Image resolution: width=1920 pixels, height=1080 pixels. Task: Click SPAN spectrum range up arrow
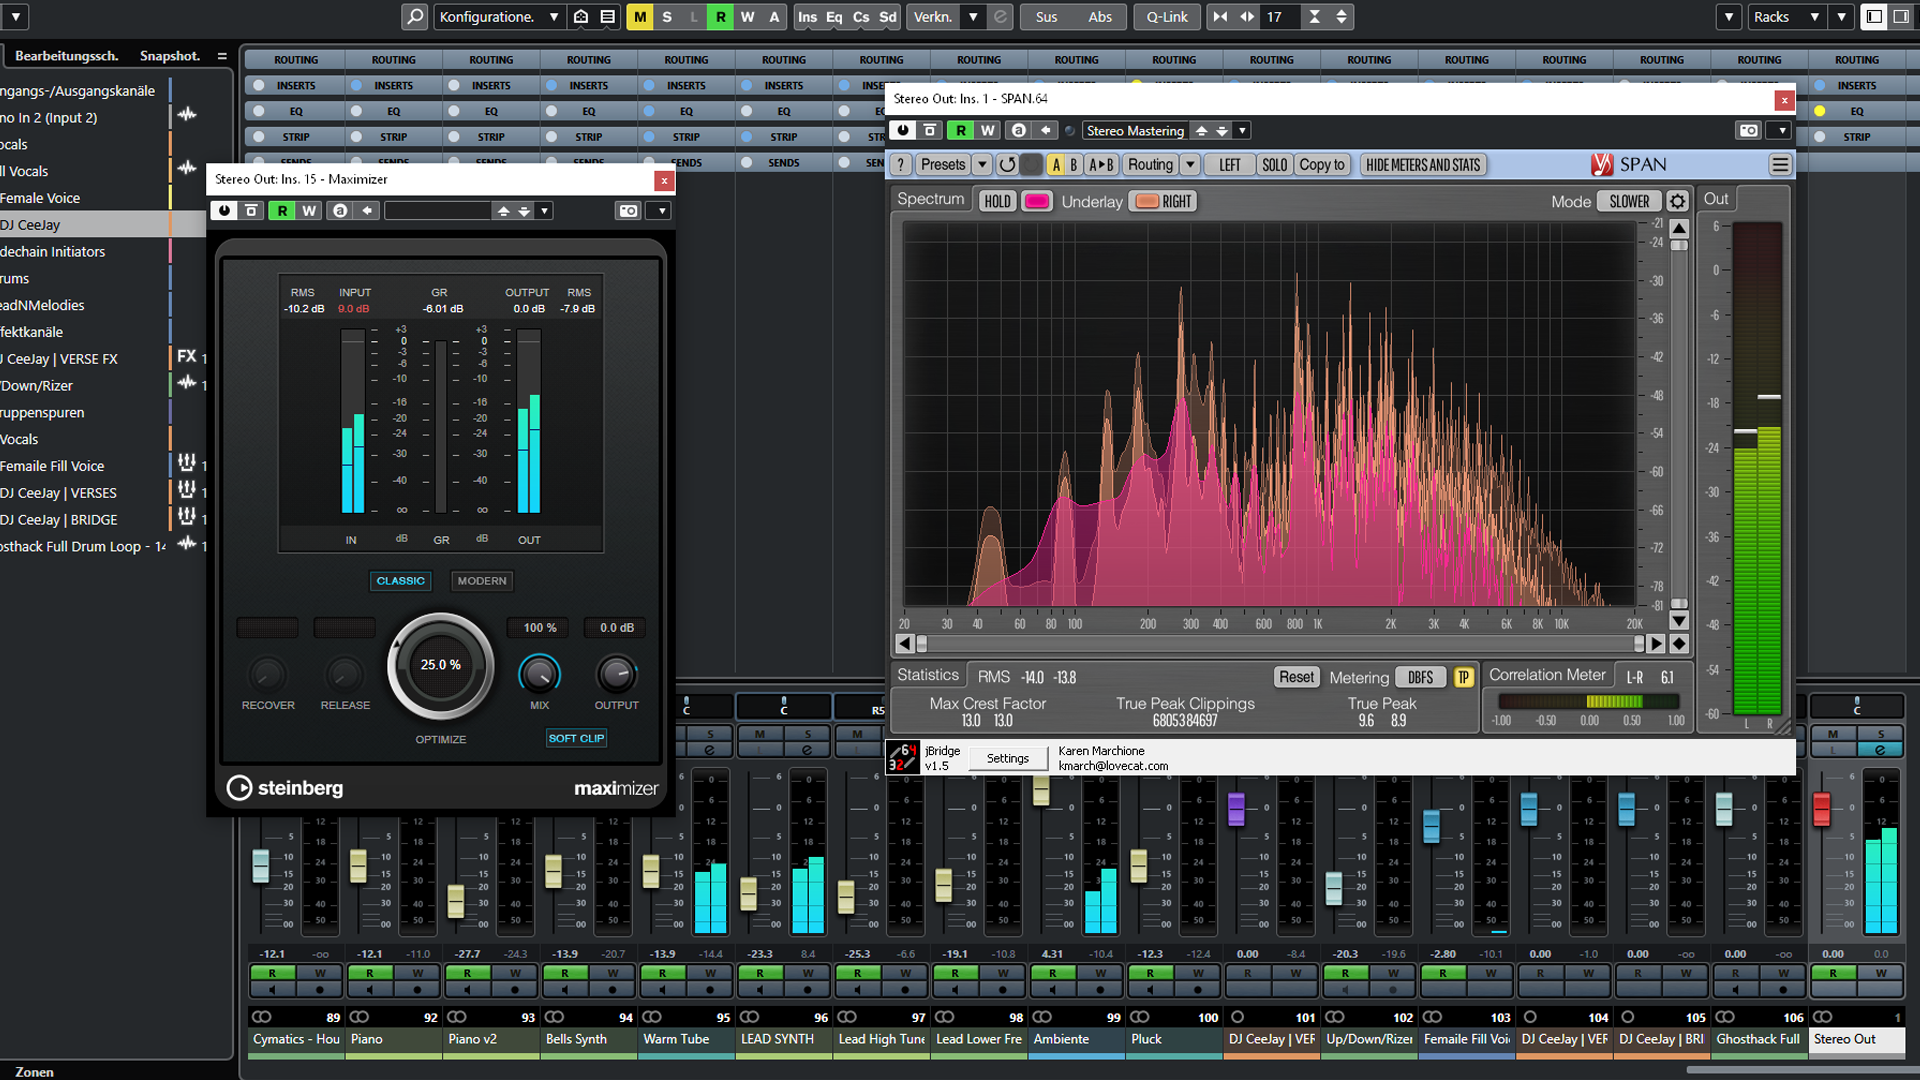click(1680, 228)
